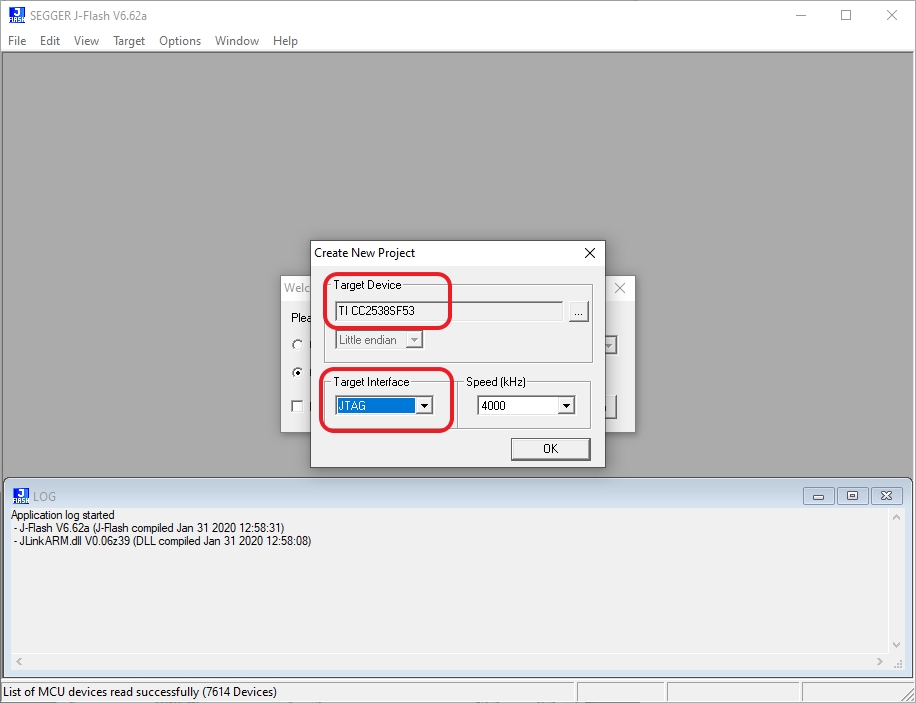Open the Window menu
This screenshot has height=703, width=916.
[237, 41]
